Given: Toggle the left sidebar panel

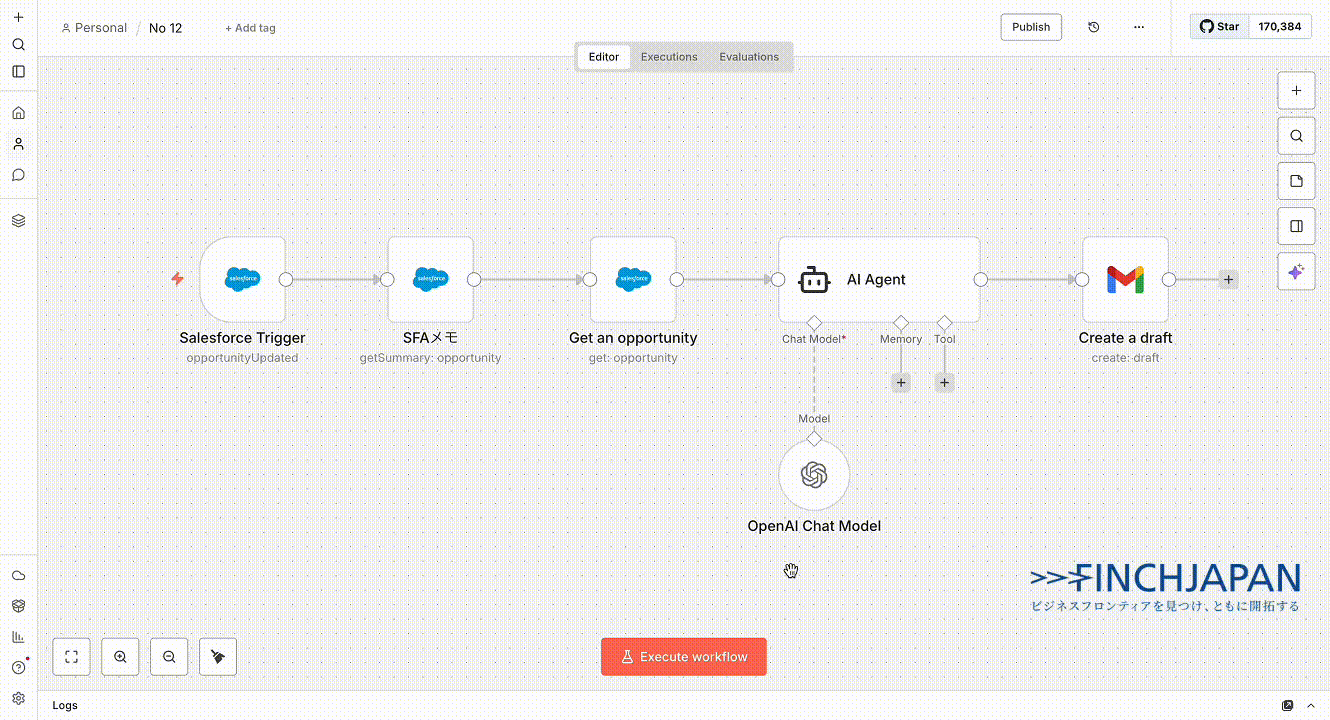Looking at the screenshot, I should [18, 72].
